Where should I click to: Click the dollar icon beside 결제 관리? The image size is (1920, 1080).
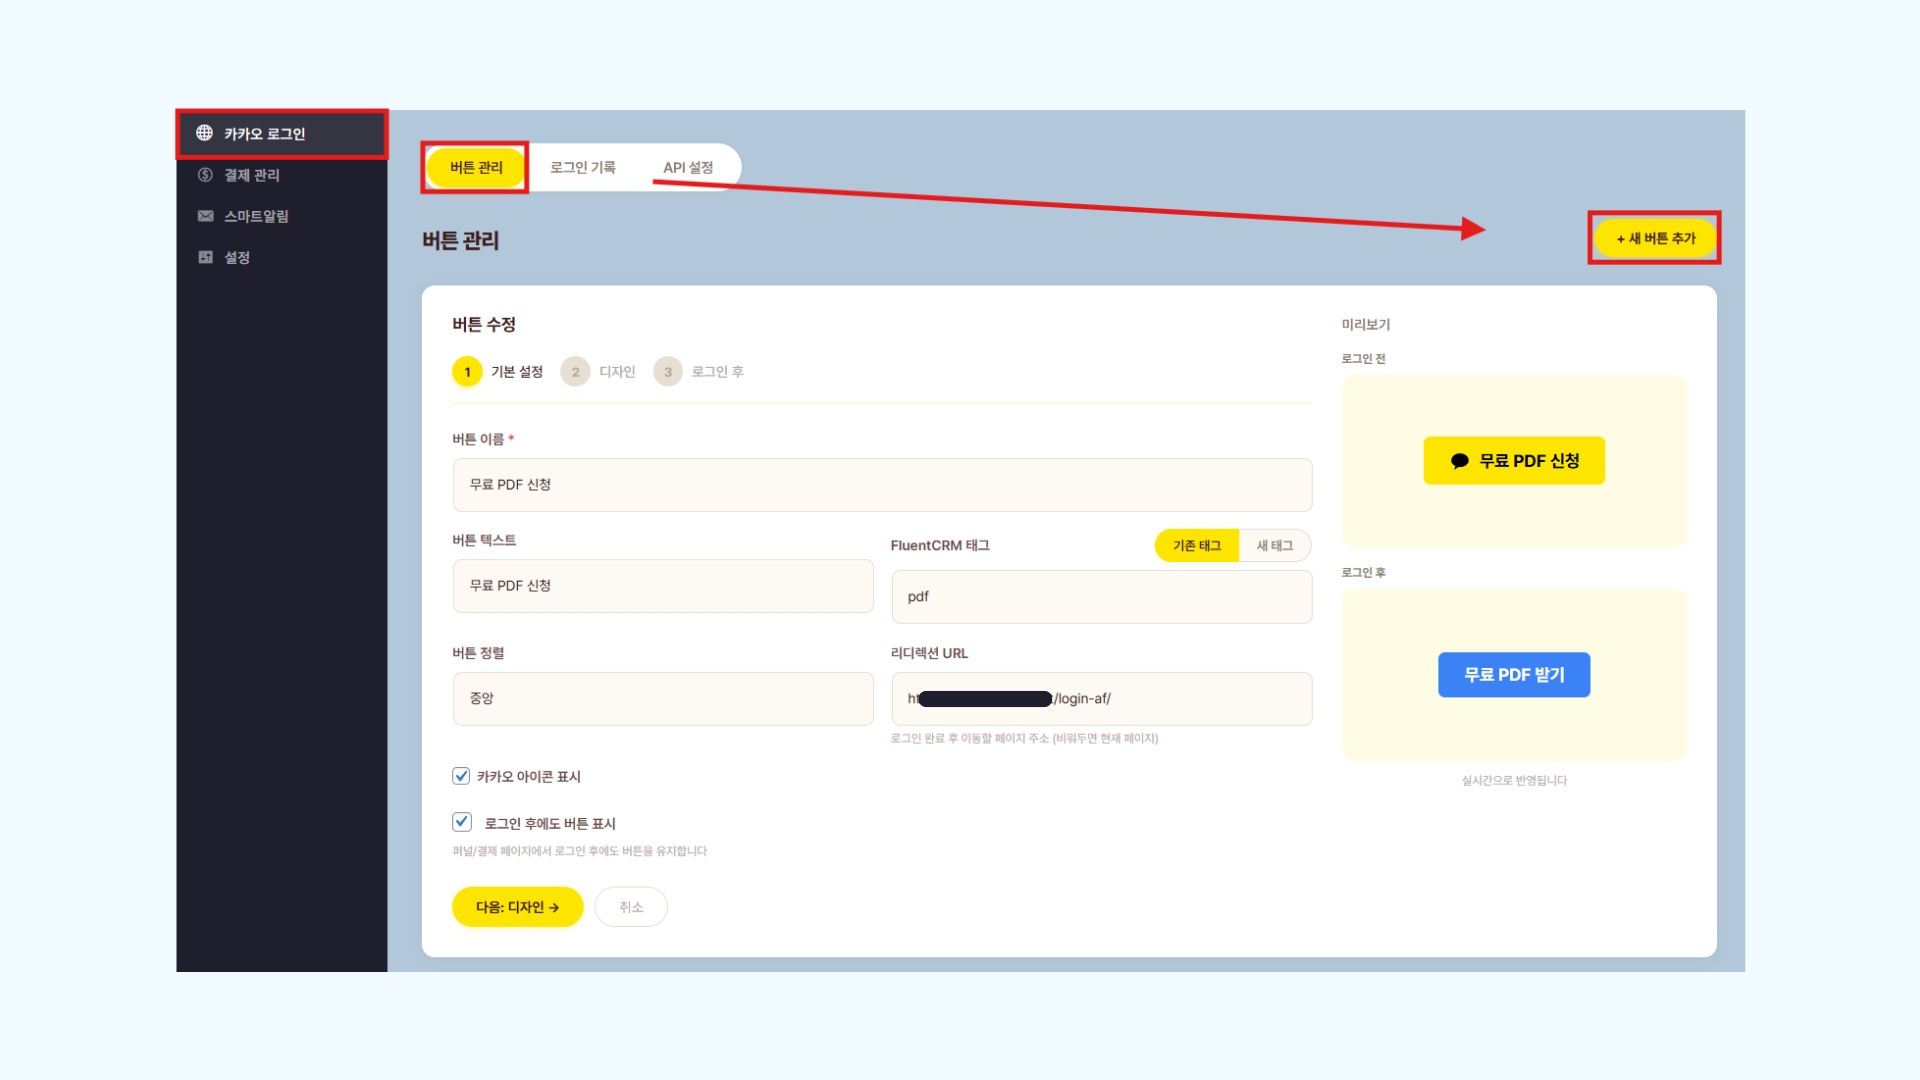205,175
